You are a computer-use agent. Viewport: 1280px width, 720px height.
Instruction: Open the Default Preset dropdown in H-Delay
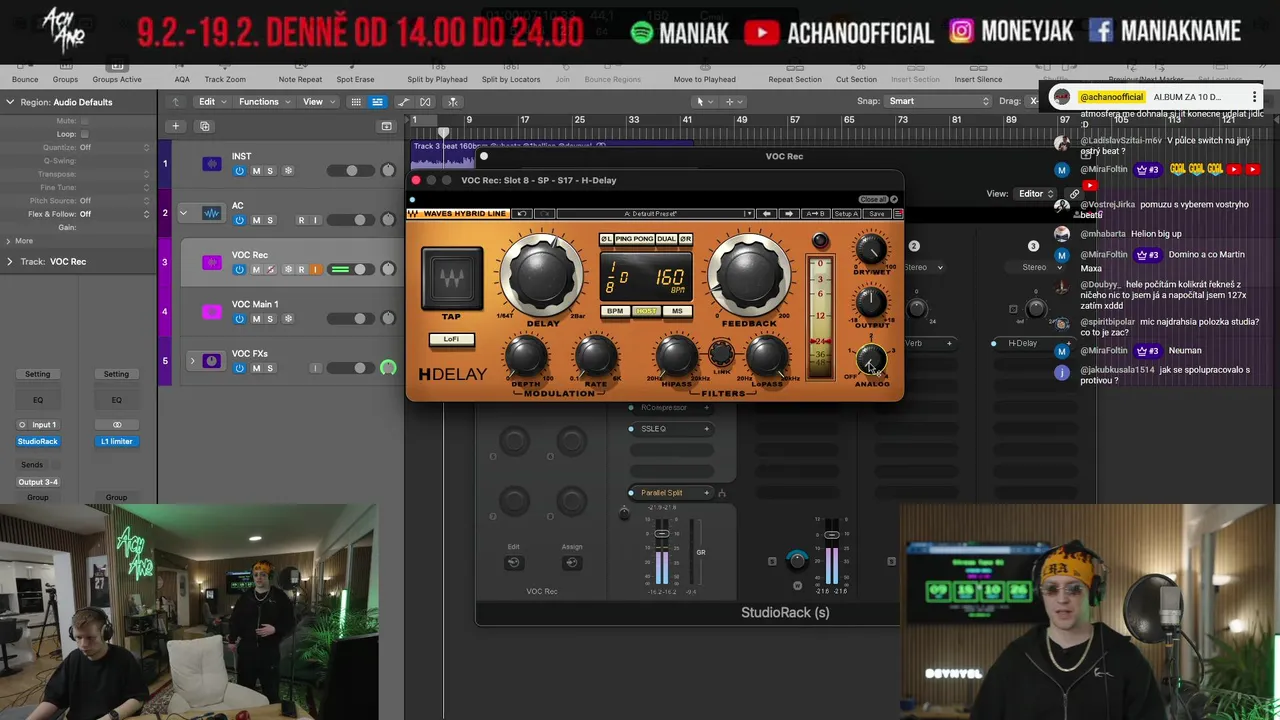(655, 214)
